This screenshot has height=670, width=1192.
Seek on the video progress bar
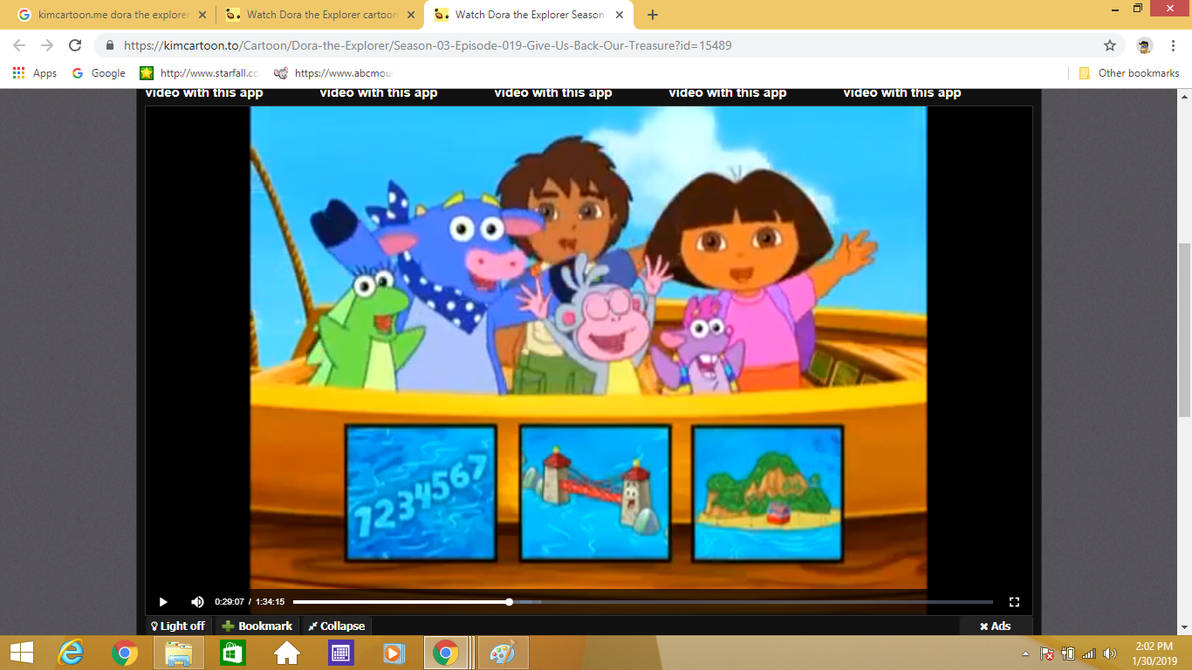pyautogui.click(x=642, y=602)
